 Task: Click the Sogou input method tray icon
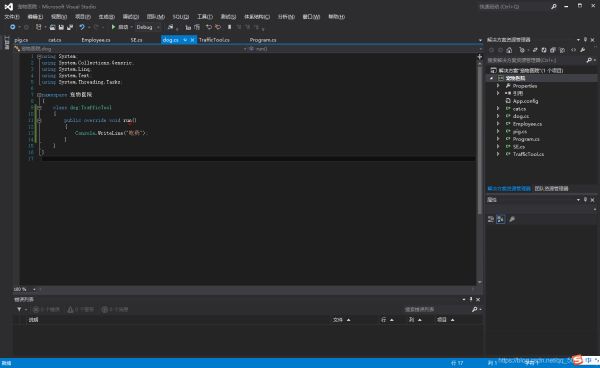tap(577, 360)
